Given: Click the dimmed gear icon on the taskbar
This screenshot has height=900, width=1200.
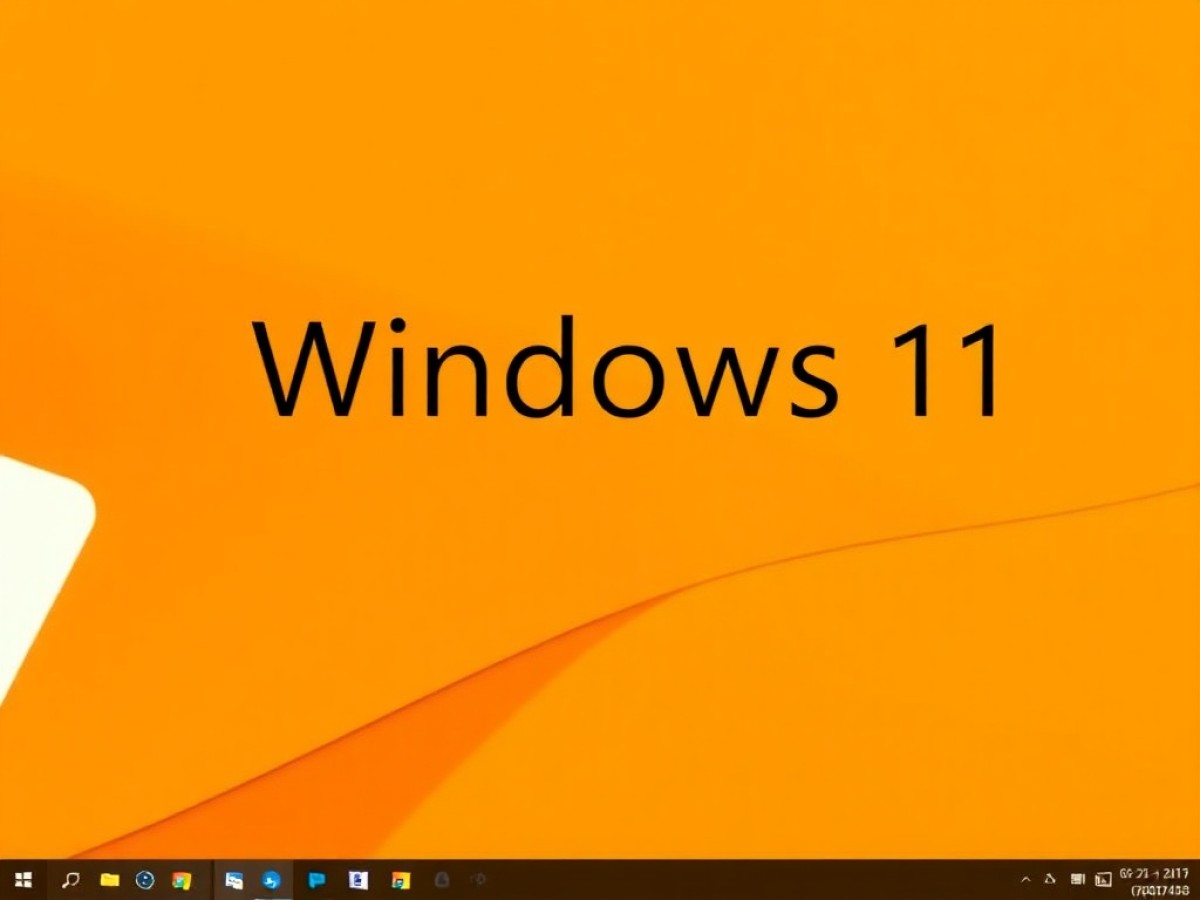Looking at the screenshot, I should [479, 880].
